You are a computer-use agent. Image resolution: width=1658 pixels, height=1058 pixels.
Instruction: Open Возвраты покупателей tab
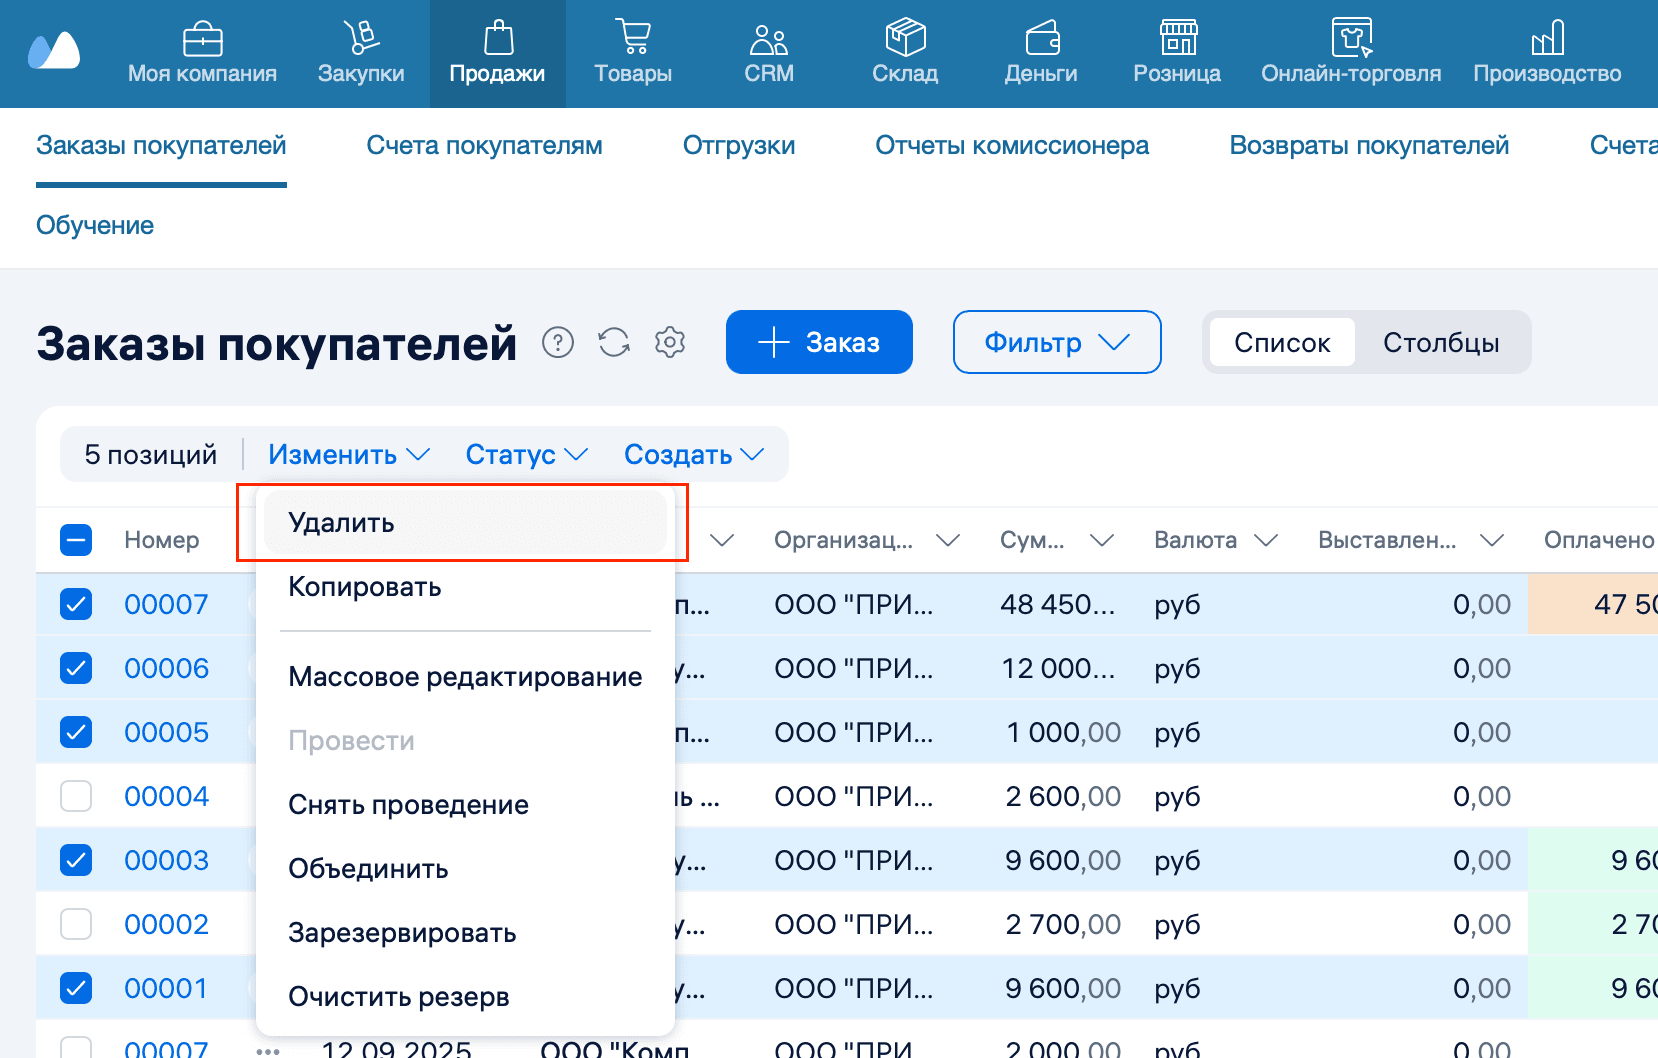tap(1369, 146)
